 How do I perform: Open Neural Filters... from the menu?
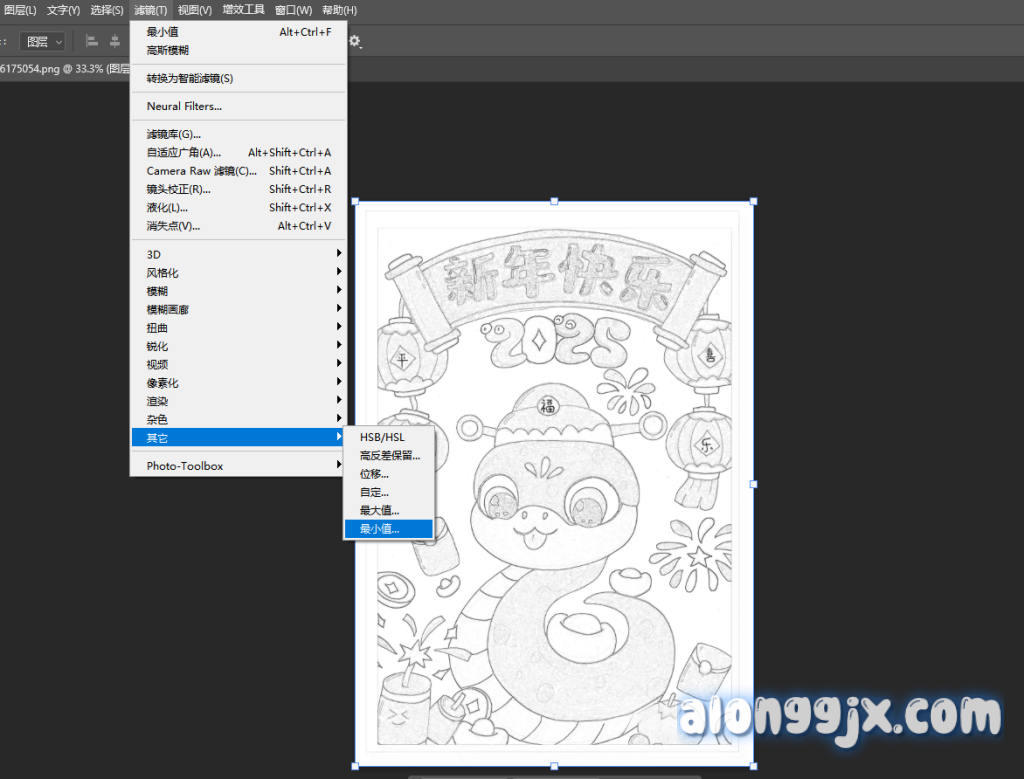pos(184,106)
